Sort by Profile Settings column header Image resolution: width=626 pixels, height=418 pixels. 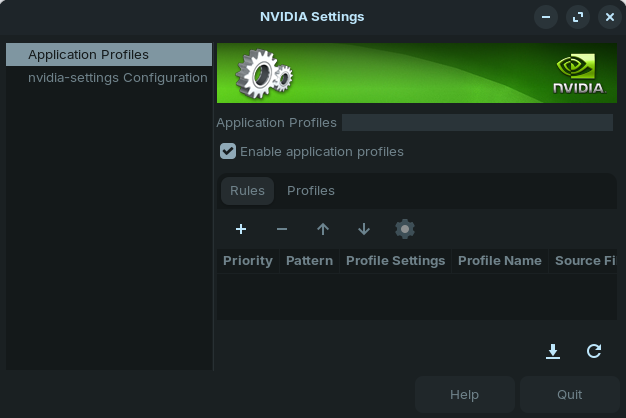395,261
